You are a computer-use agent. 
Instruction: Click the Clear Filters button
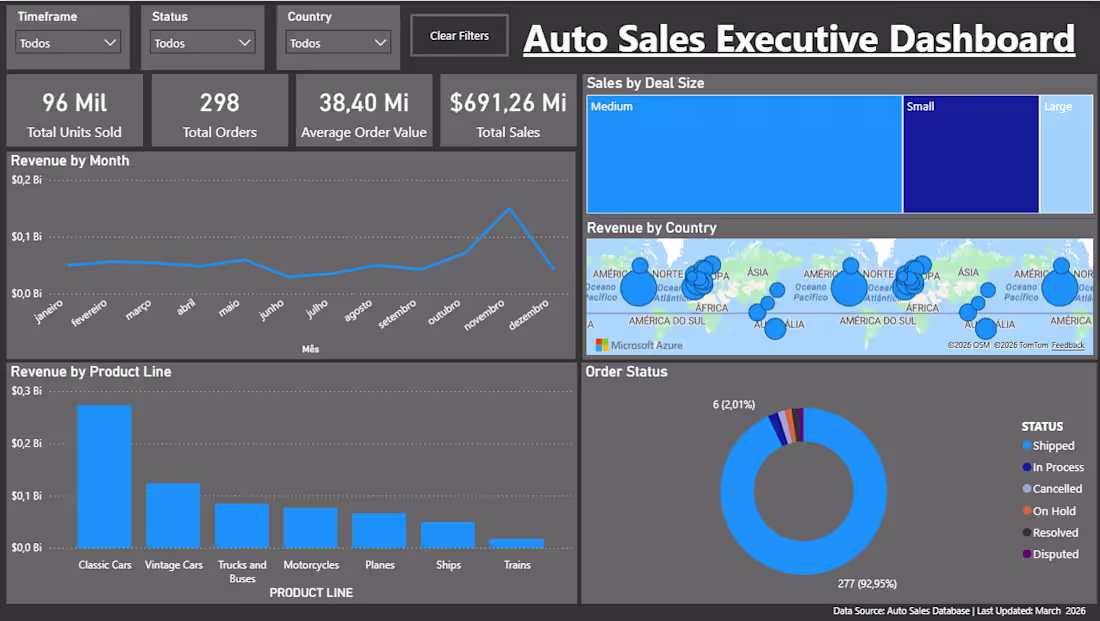pyautogui.click(x=458, y=34)
